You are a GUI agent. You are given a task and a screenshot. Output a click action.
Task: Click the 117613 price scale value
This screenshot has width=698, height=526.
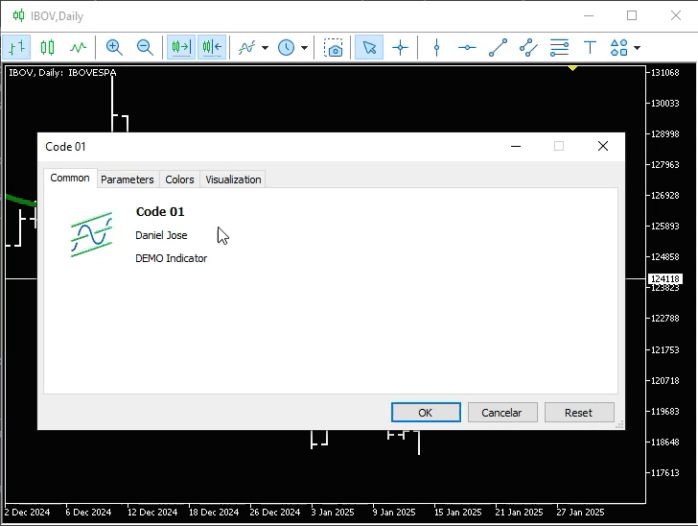pyautogui.click(x=665, y=473)
